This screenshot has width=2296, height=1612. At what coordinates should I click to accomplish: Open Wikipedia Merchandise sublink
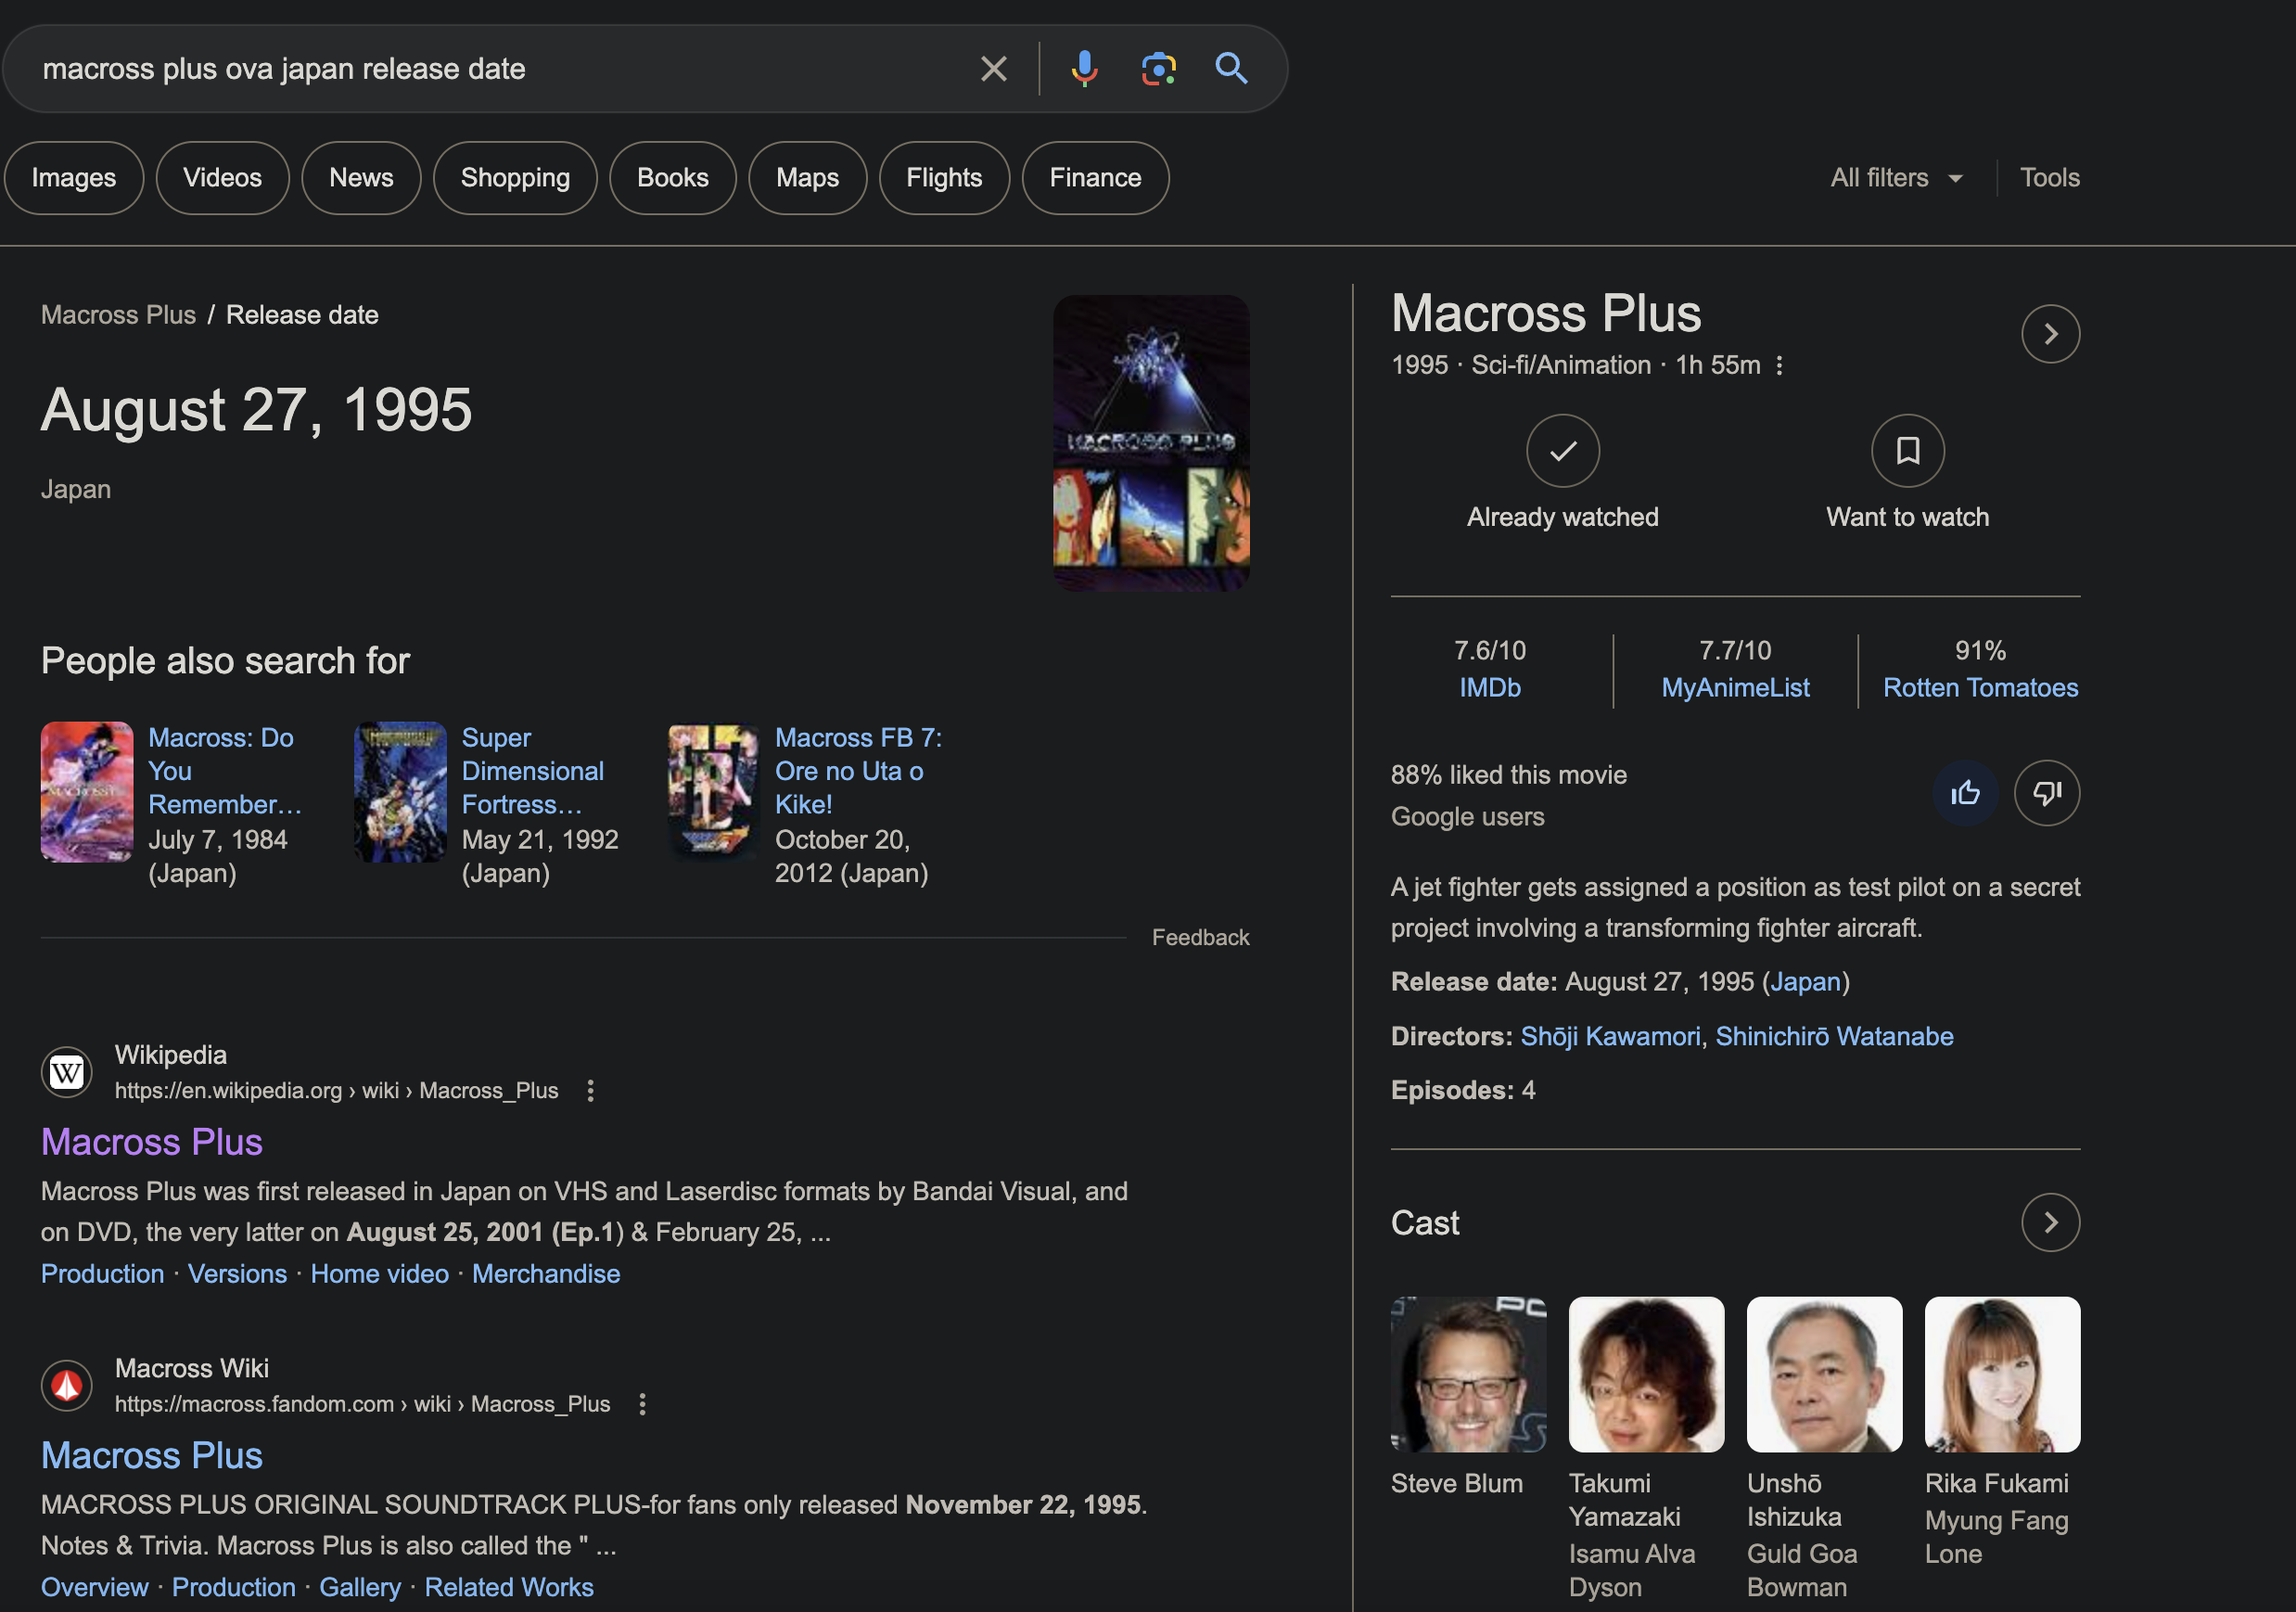546,1274
